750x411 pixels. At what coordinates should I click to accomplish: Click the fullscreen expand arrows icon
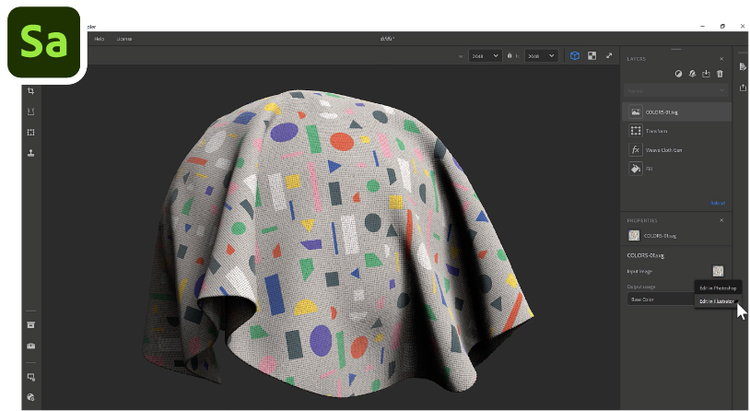(608, 56)
